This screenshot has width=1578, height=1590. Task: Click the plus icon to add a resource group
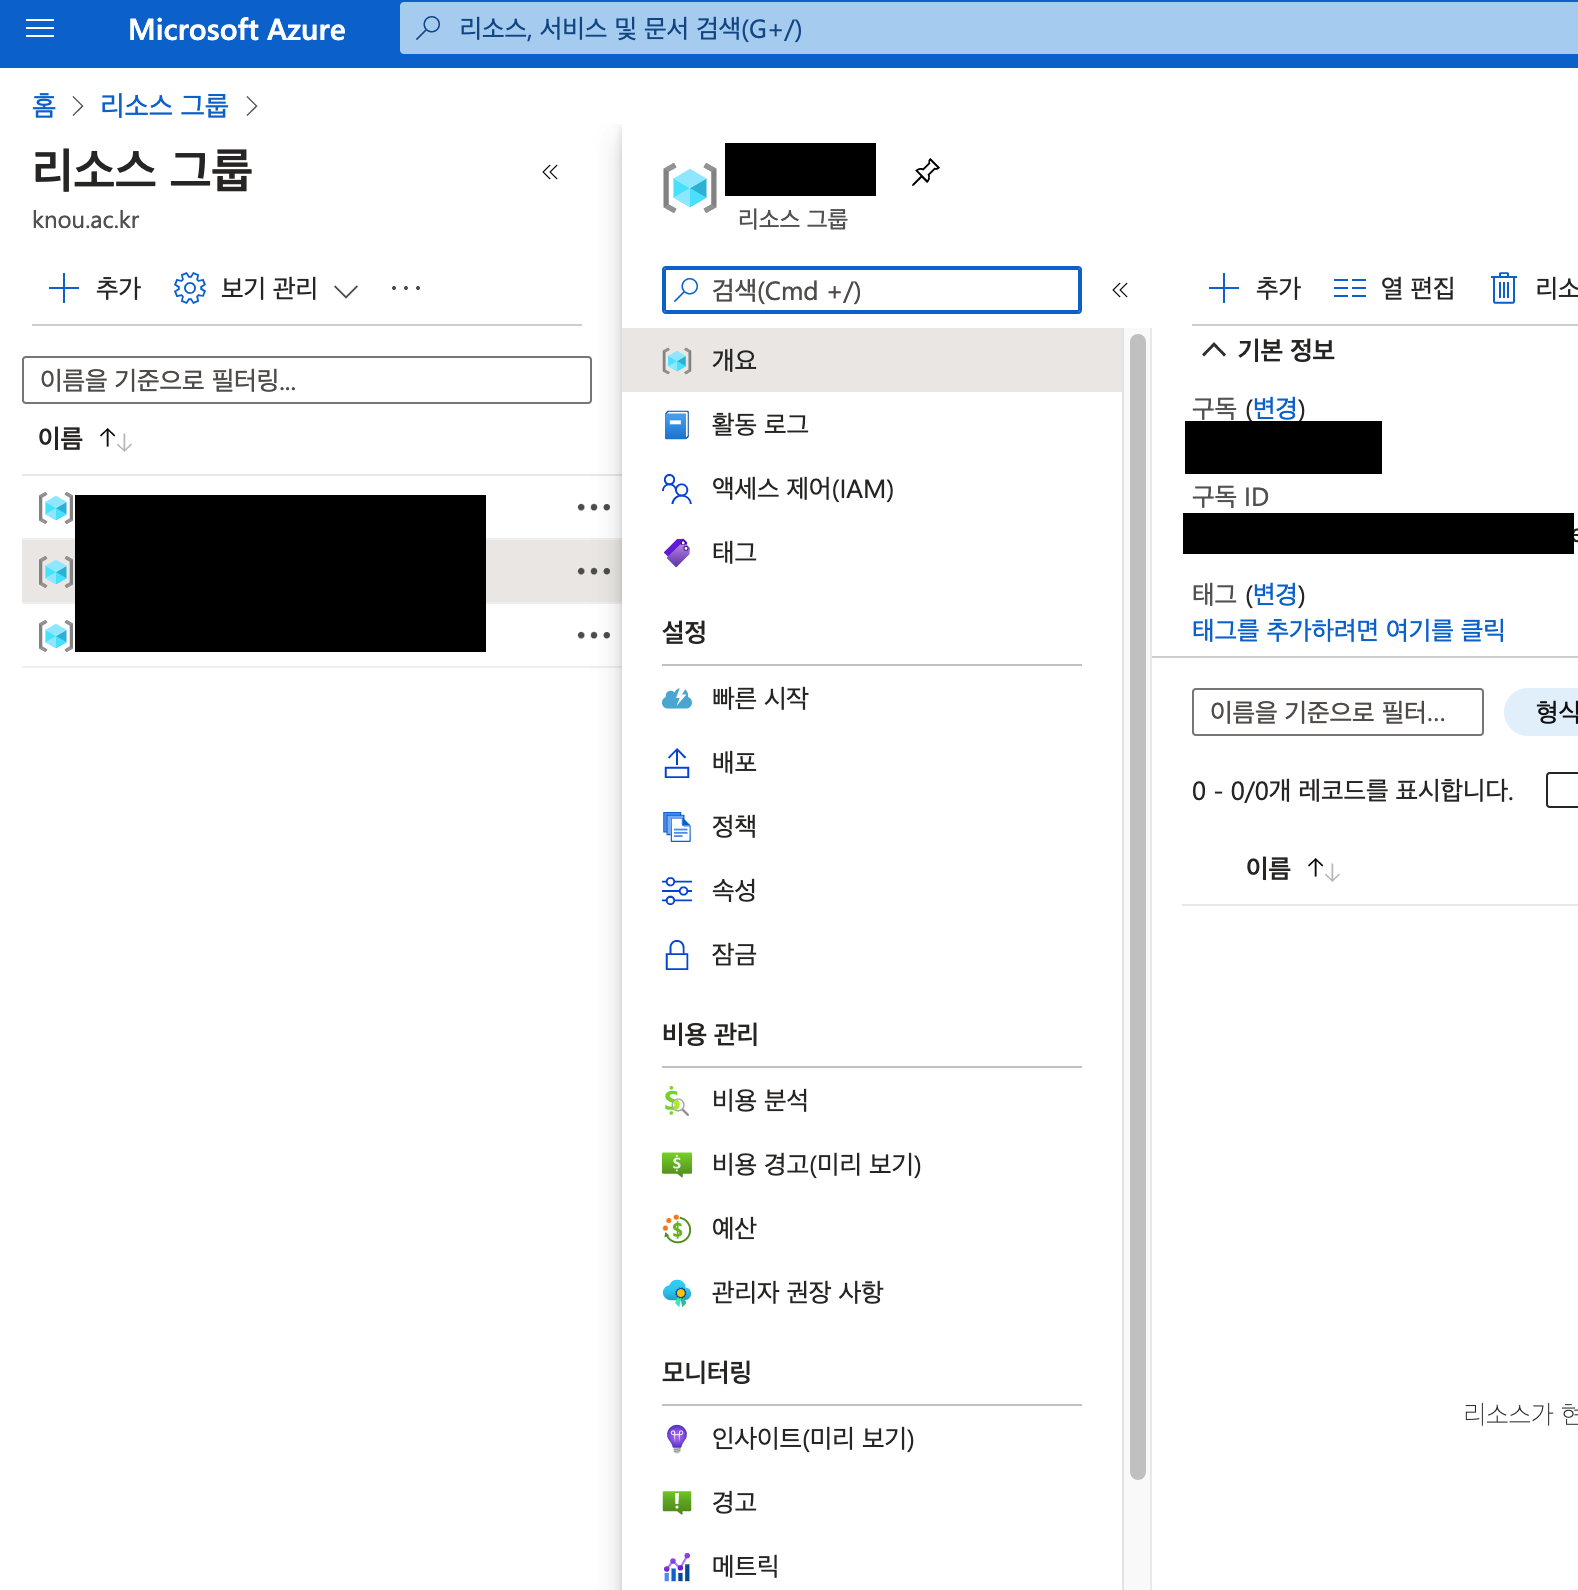click(64, 288)
